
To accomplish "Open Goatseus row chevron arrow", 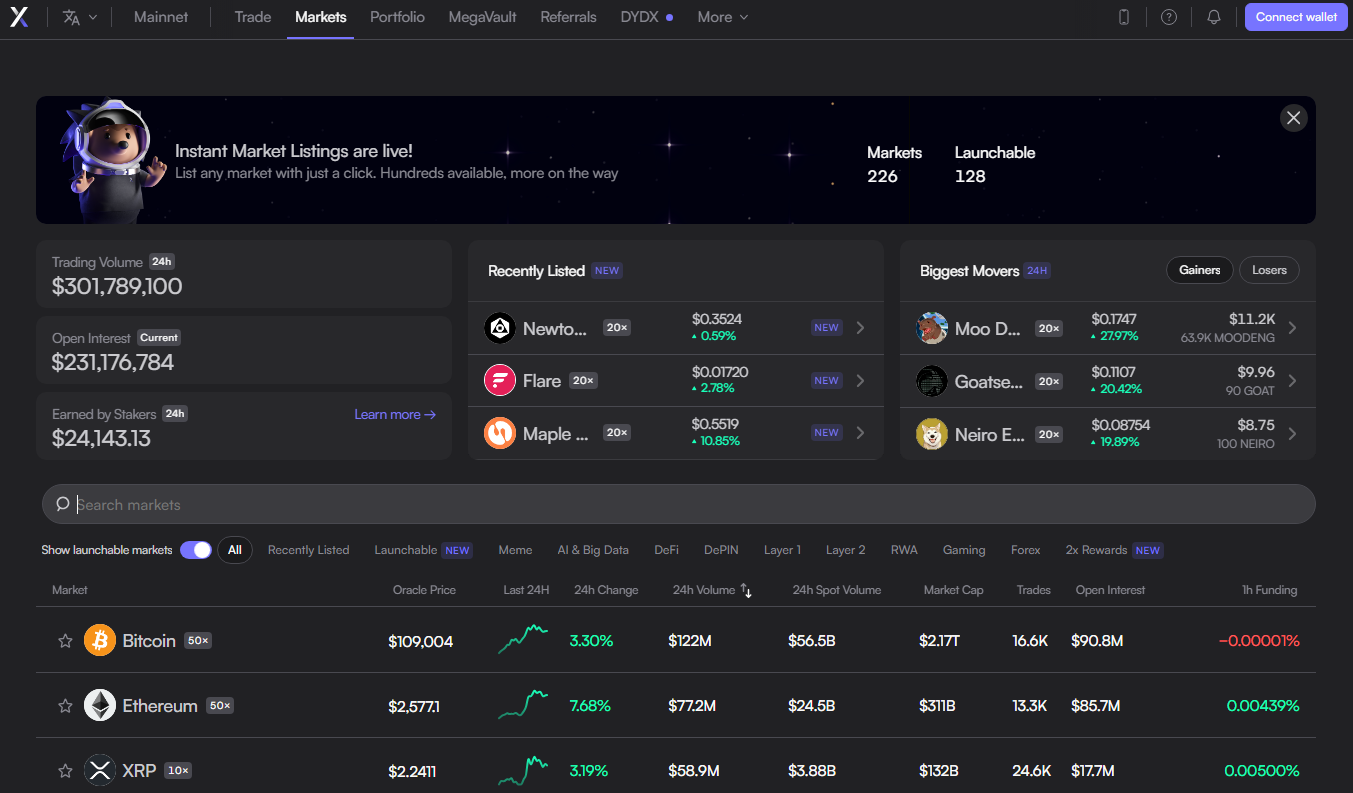I will [x=1292, y=381].
